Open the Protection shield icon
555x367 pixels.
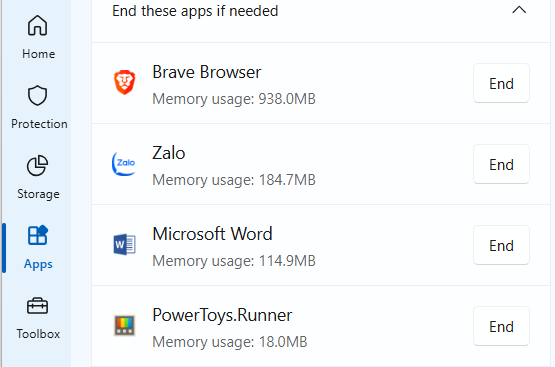point(38,96)
